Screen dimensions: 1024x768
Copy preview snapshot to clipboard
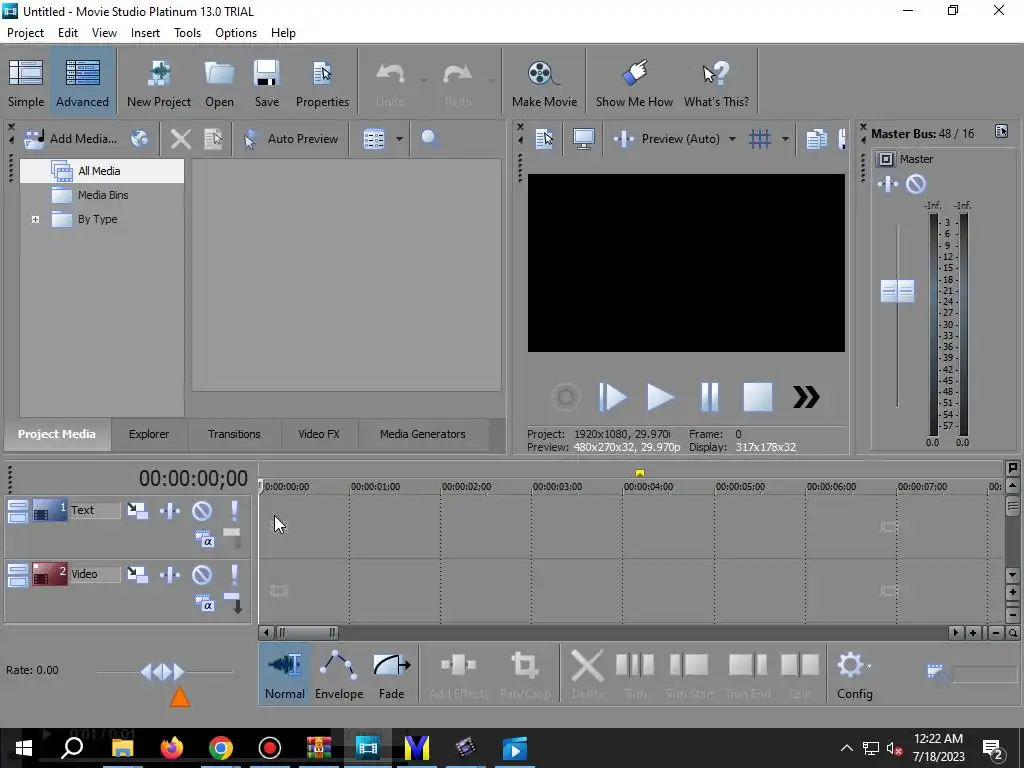(816, 138)
